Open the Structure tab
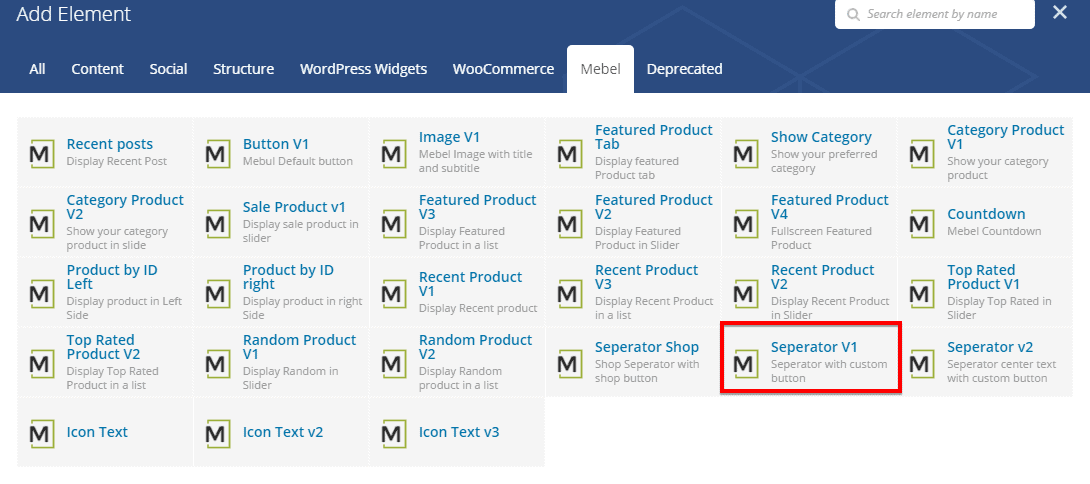Image resolution: width=1090 pixels, height=484 pixels. [x=243, y=69]
